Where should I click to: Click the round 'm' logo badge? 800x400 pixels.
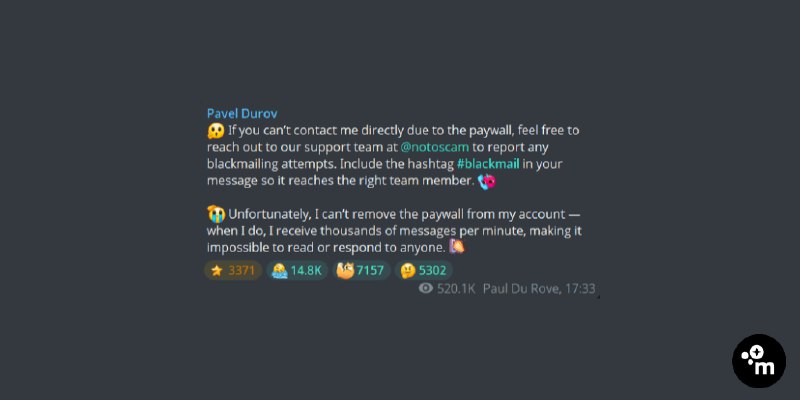[759, 361]
